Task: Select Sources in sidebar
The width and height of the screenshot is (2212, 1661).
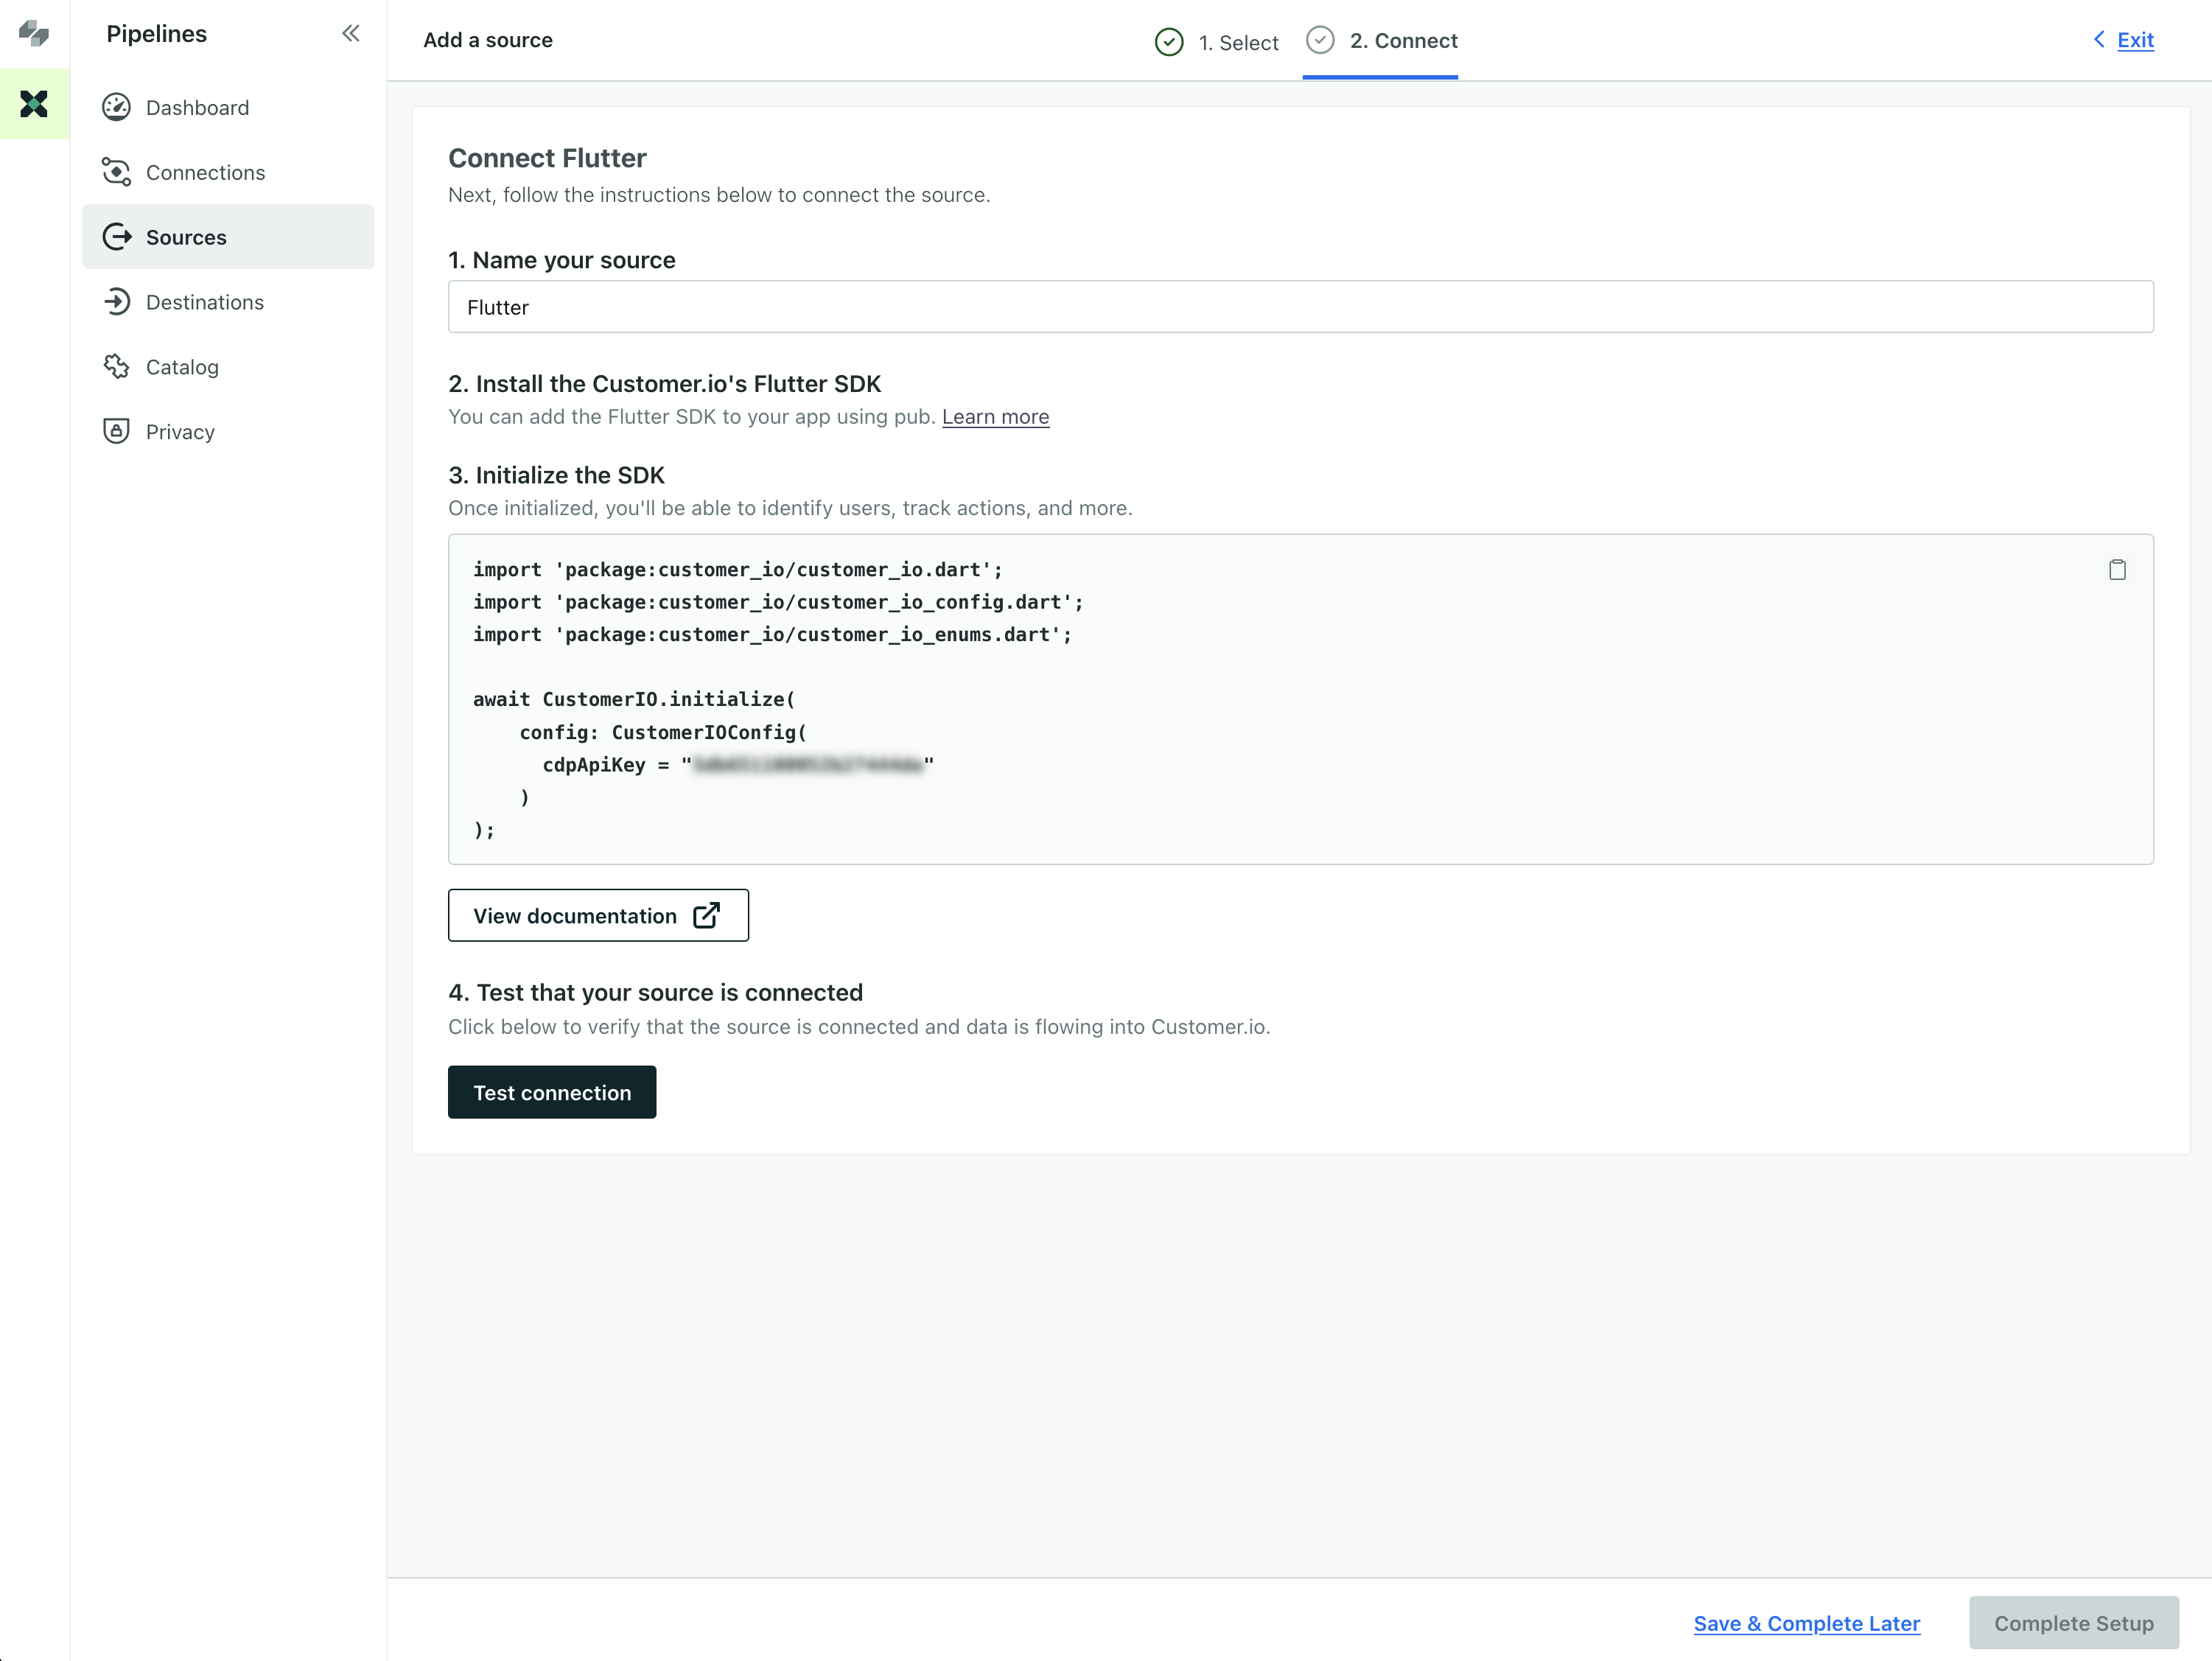Action: (228, 237)
